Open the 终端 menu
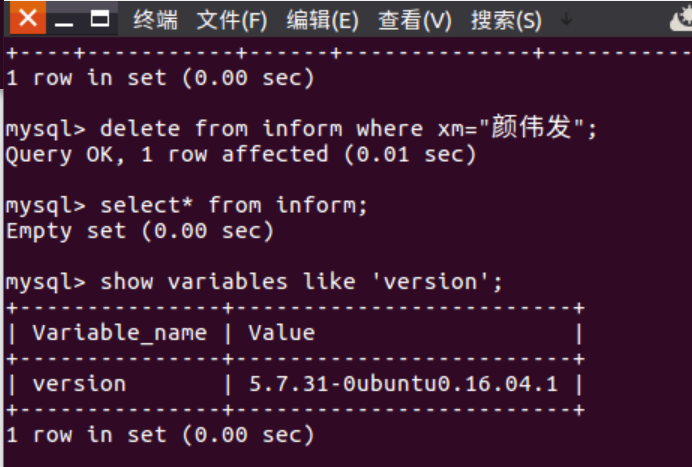 pyautogui.click(x=155, y=20)
